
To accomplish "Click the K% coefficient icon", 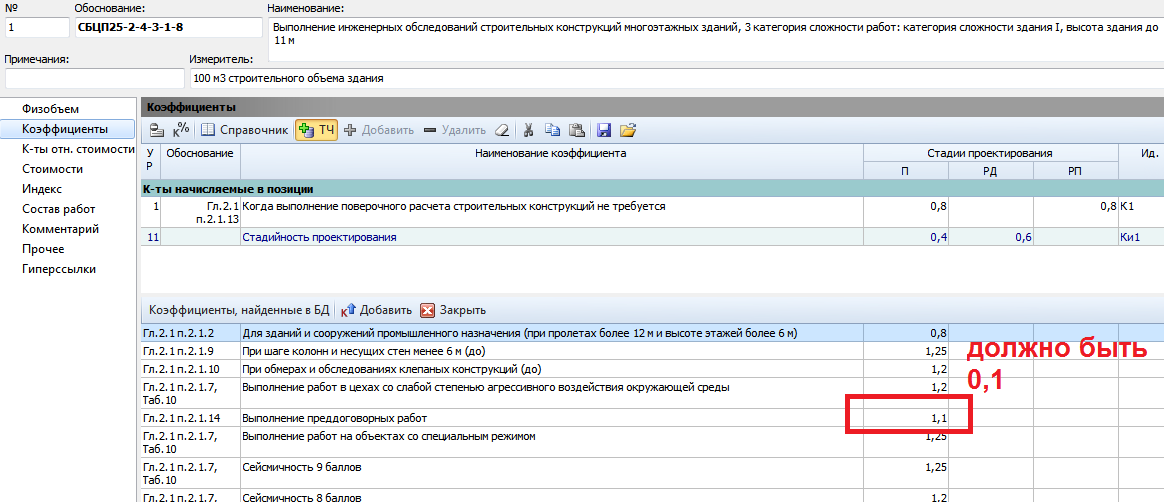I will click(x=181, y=130).
